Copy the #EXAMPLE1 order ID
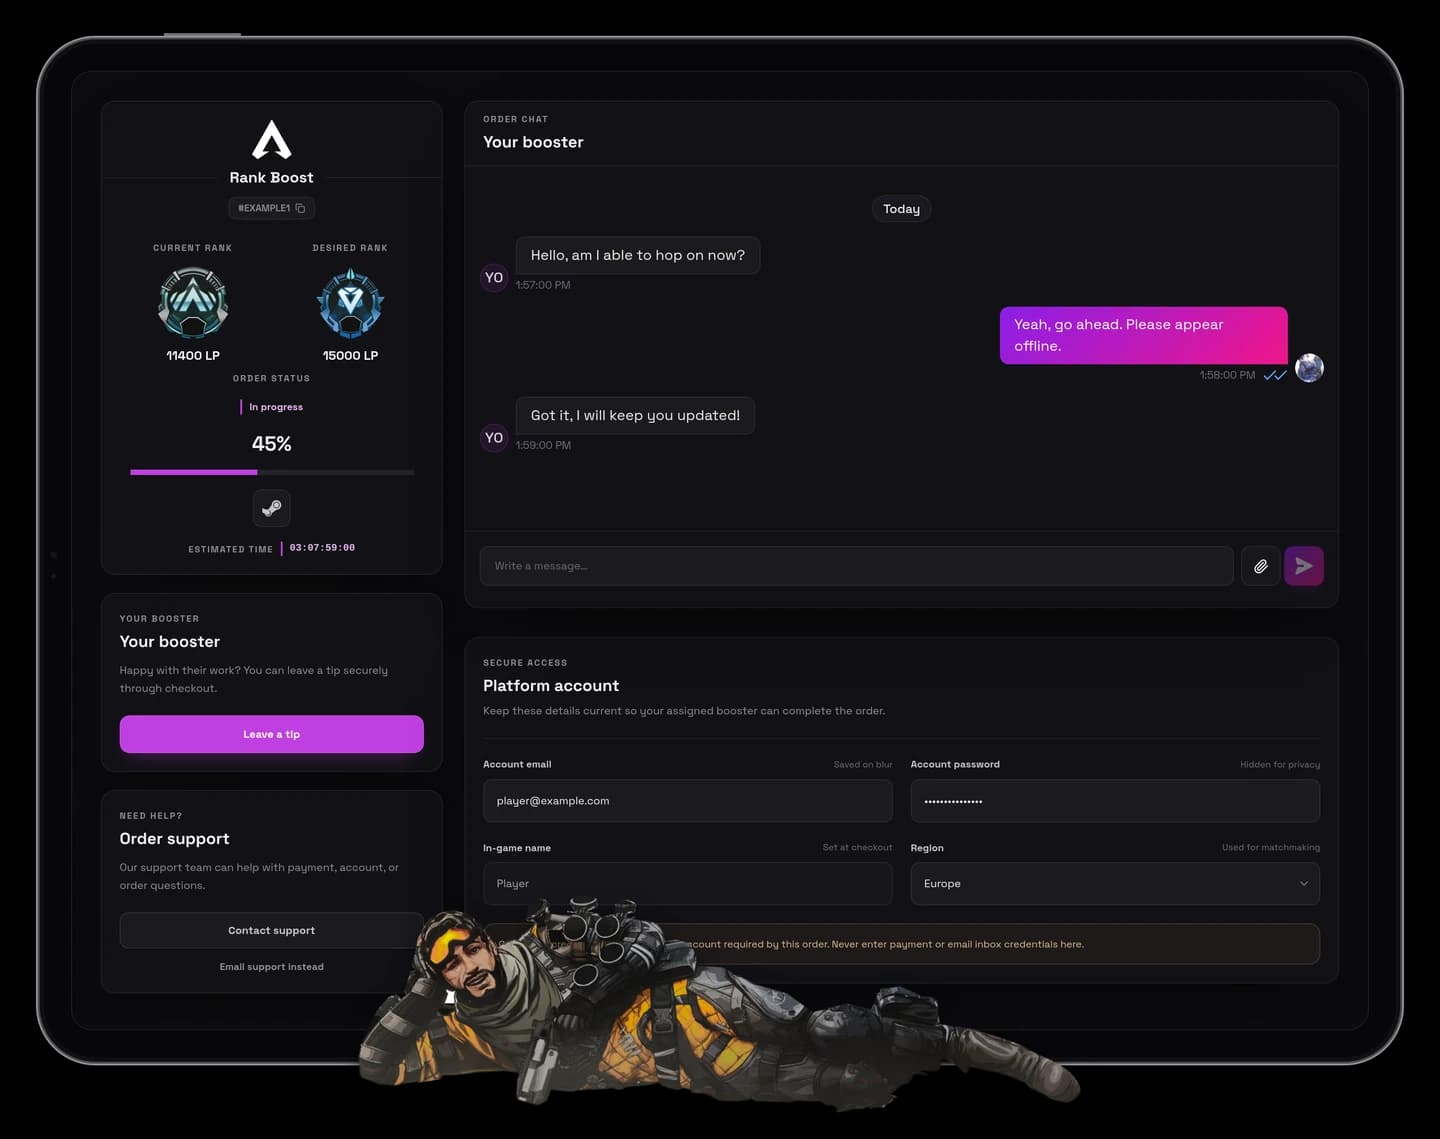This screenshot has width=1440, height=1139. (300, 208)
